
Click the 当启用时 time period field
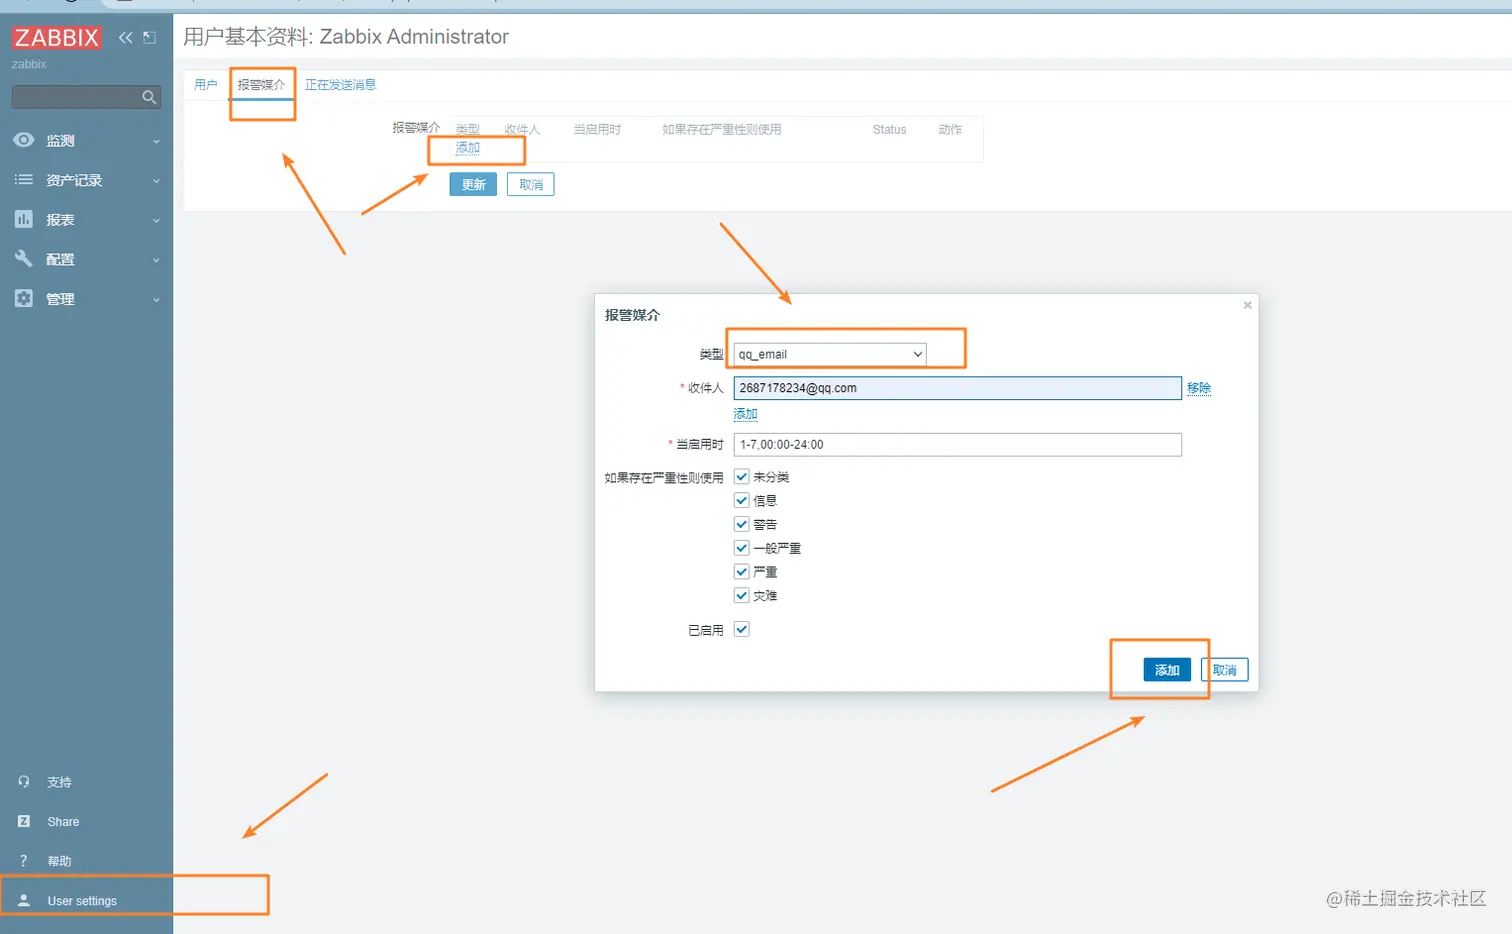957,445
